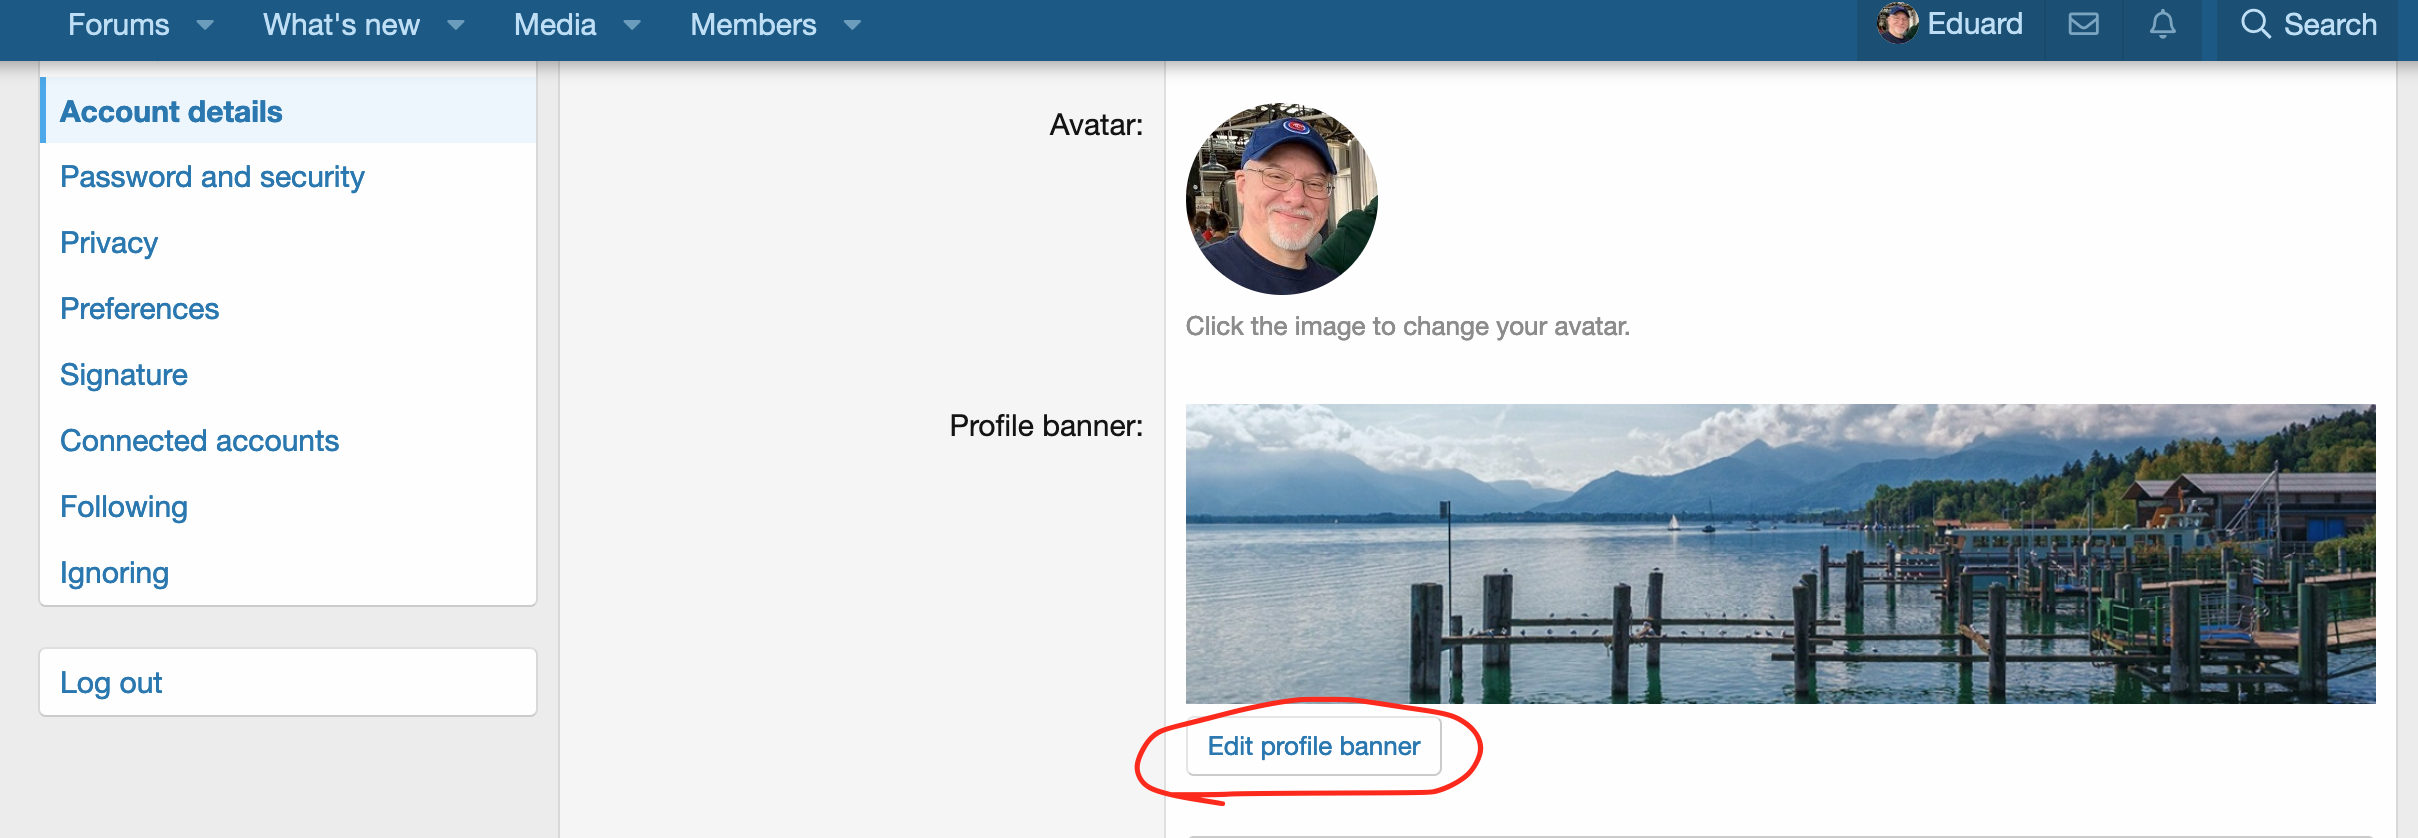Click the avatar image to change it
This screenshot has height=838, width=2418.
(x=1281, y=199)
